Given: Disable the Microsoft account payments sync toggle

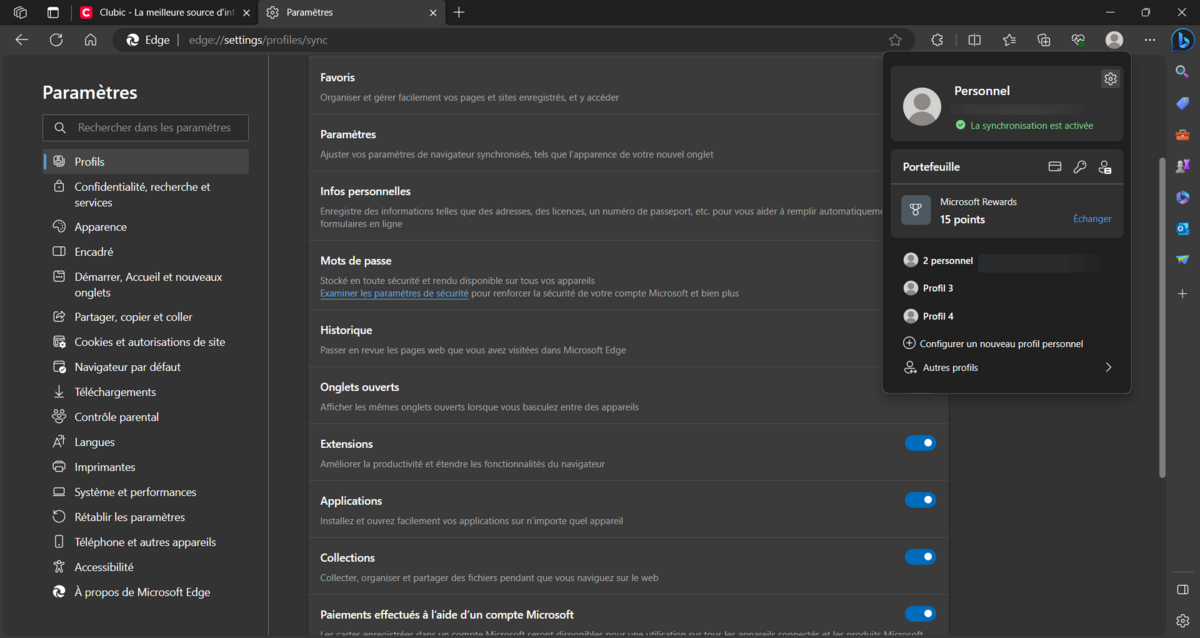Looking at the screenshot, I should pyautogui.click(x=920, y=614).
